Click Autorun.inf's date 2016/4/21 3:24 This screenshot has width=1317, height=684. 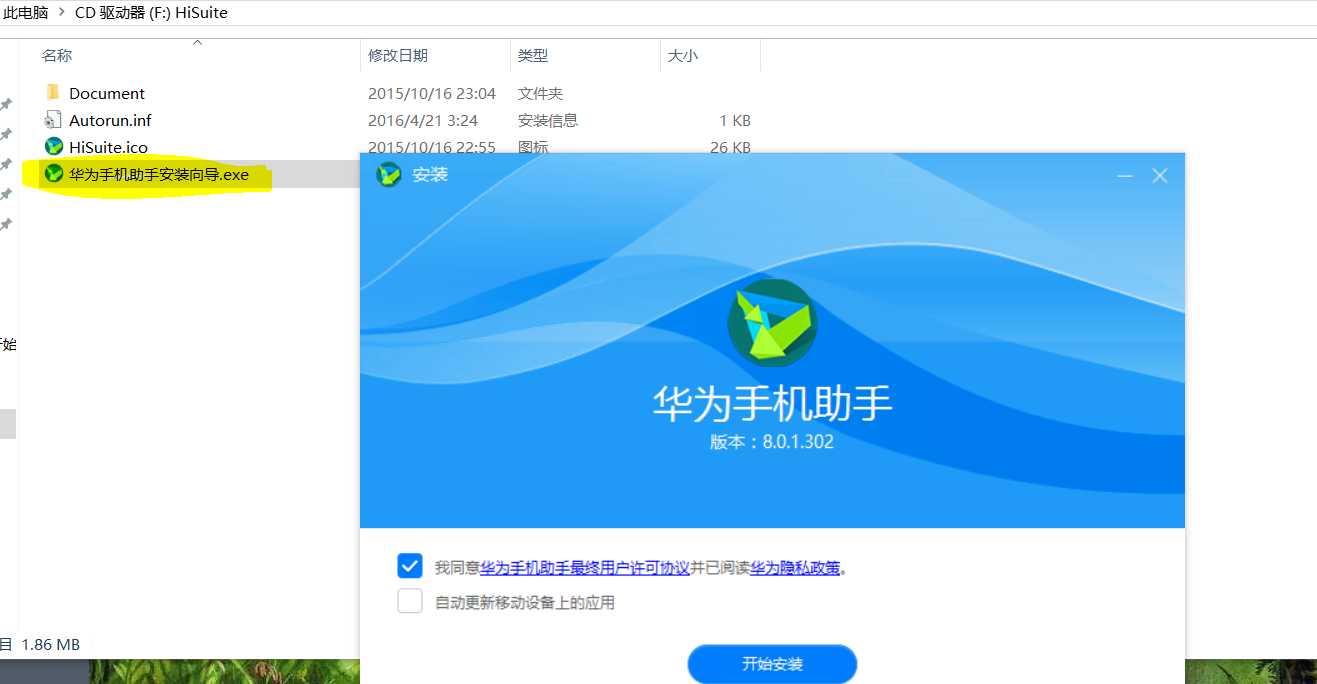[423, 120]
